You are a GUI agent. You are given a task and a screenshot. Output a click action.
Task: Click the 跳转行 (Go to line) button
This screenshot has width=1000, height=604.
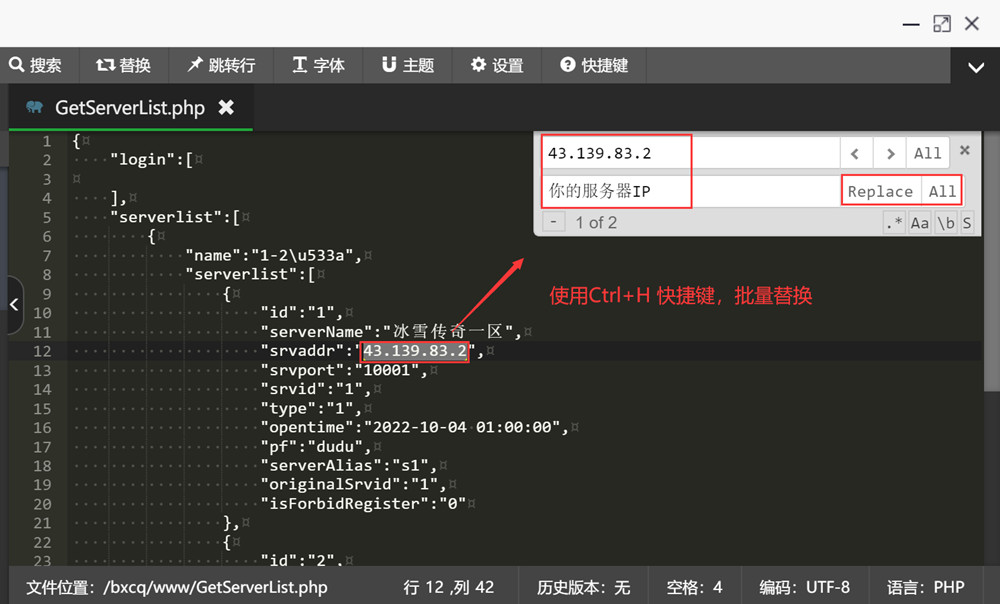click(221, 65)
